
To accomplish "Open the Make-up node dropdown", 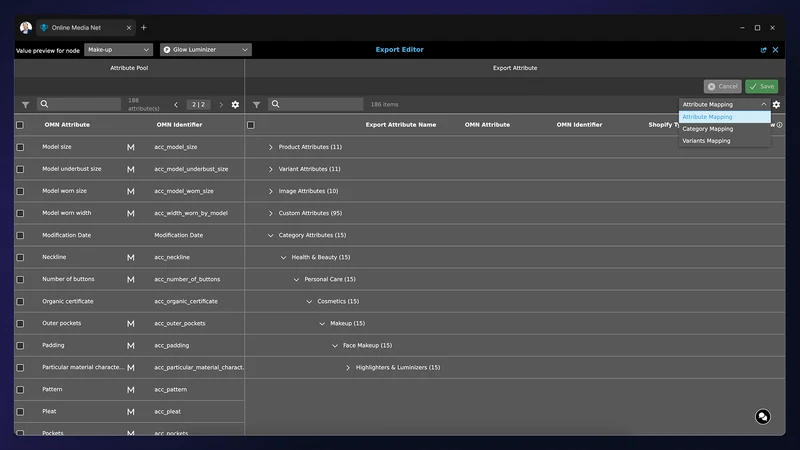I will (118, 49).
